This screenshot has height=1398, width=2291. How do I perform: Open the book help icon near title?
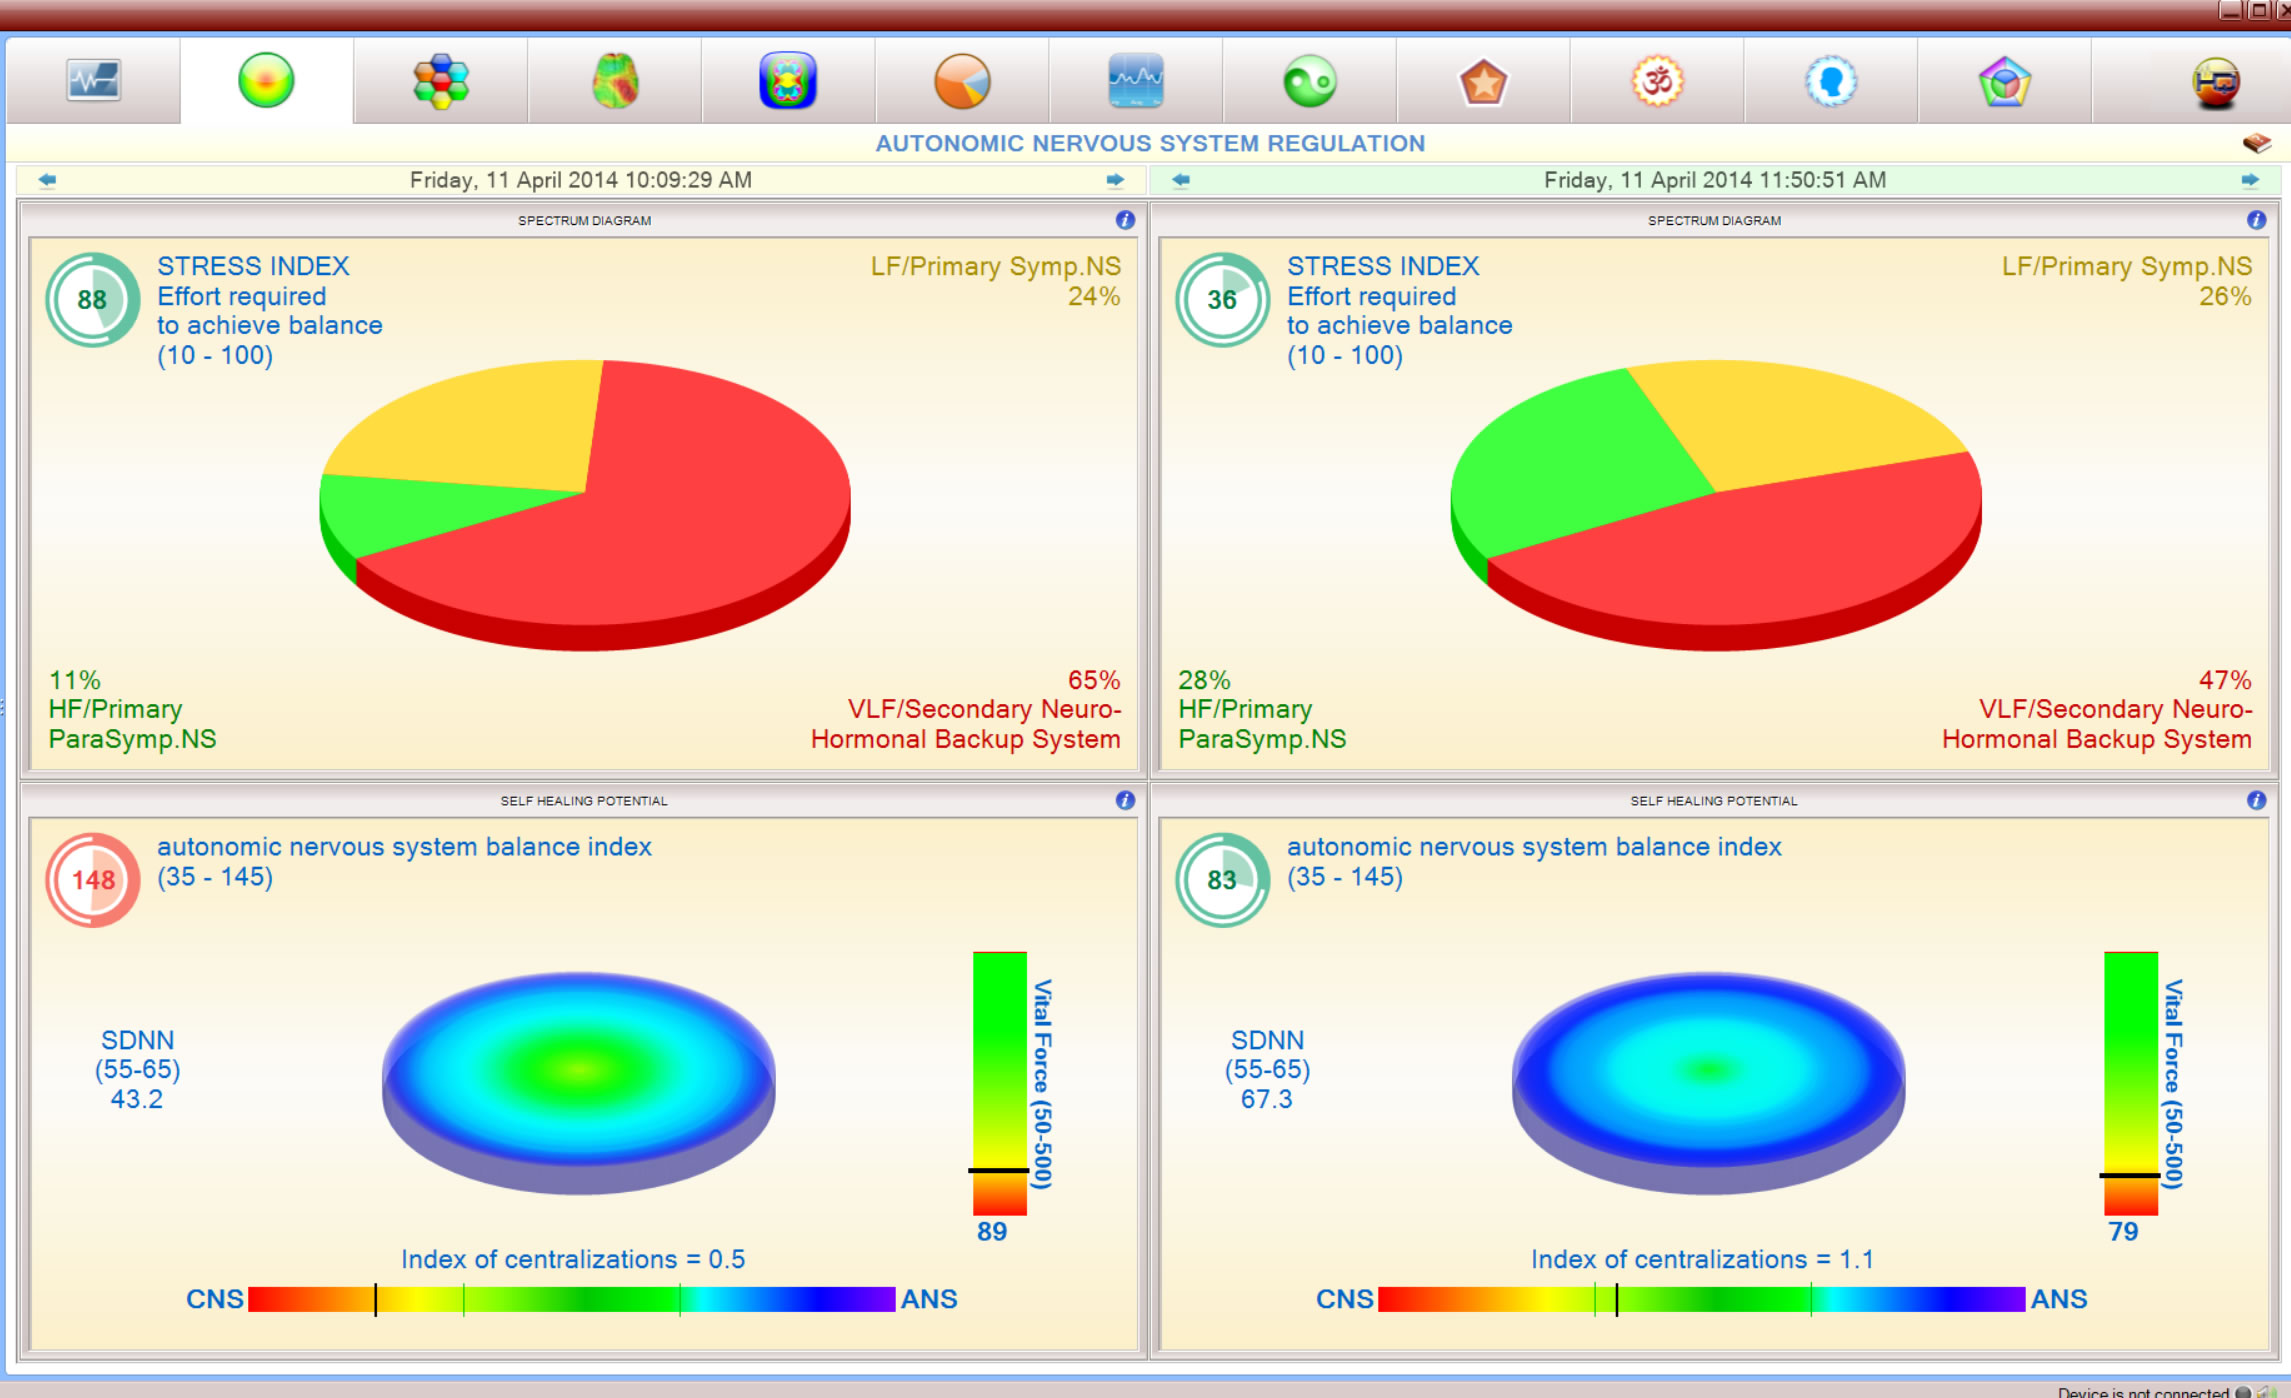coord(2256,143)
